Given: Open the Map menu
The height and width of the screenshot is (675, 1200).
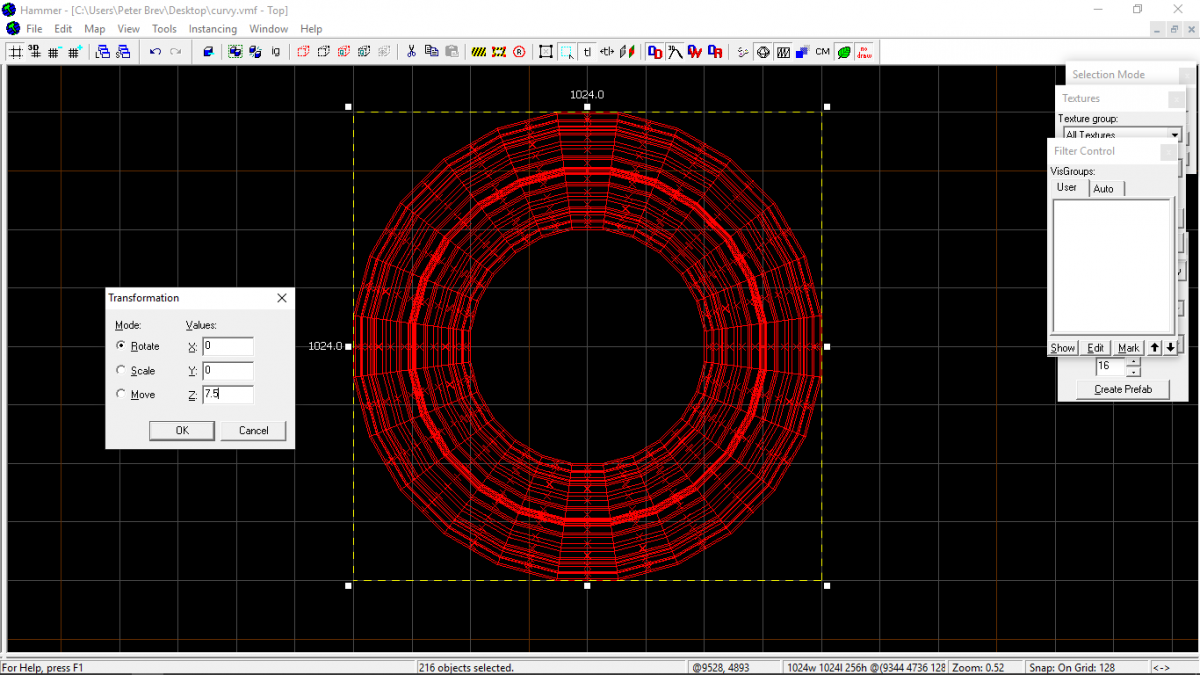Looking at the screenshot, I should 95,29.
